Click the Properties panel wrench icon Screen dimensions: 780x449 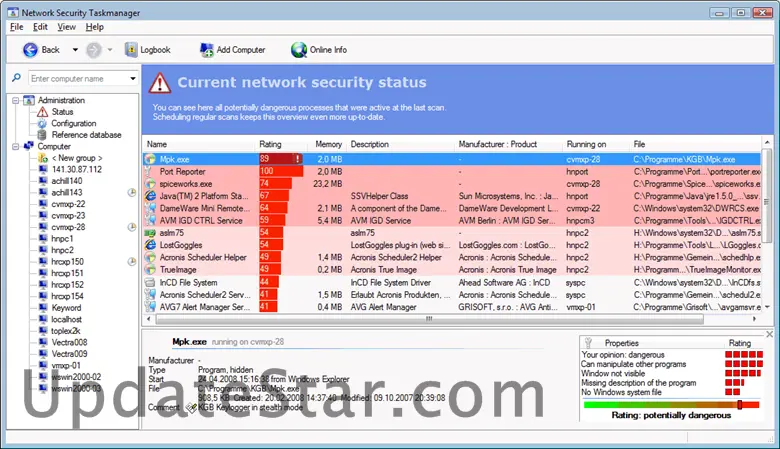tap(588, 343)
